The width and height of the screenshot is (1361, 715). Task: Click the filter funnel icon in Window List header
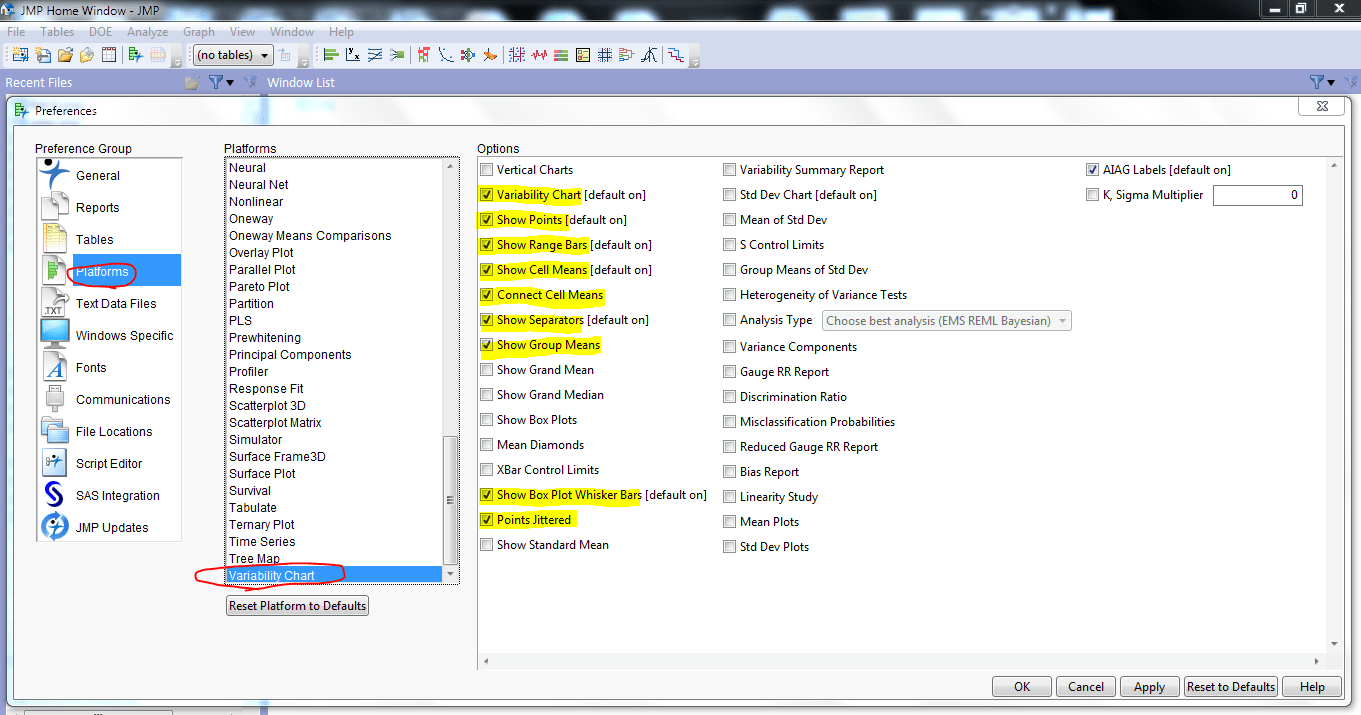[1316, 82]
